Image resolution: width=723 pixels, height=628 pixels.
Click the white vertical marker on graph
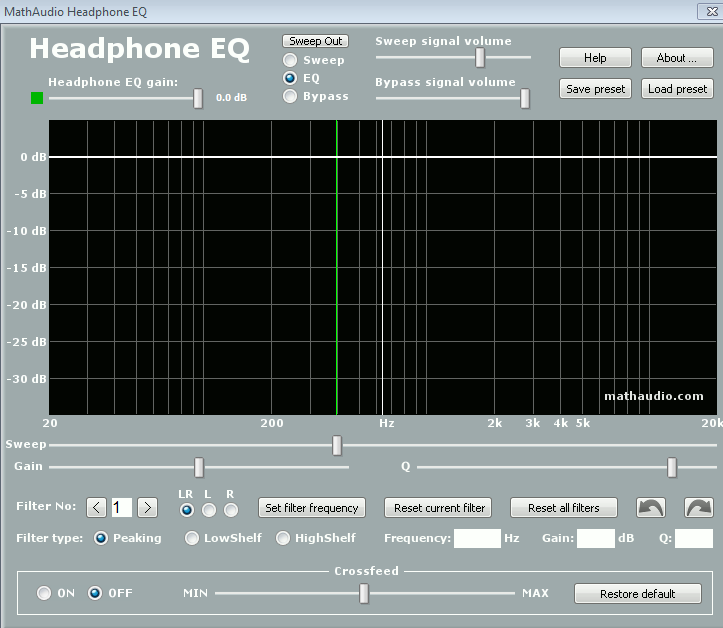click(x=382, y=267)
